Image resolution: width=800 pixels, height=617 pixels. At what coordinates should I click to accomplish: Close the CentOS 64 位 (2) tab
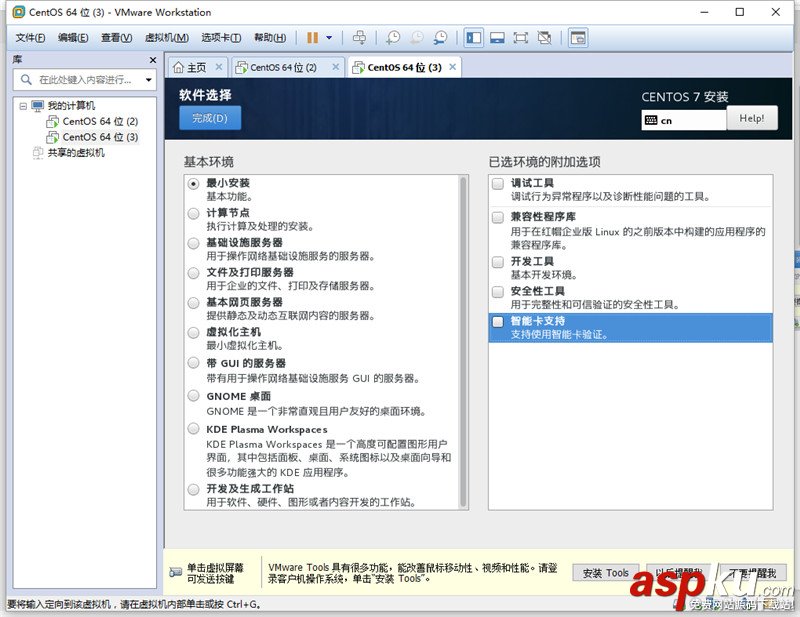pyautogui.click(x=336, y=67)
